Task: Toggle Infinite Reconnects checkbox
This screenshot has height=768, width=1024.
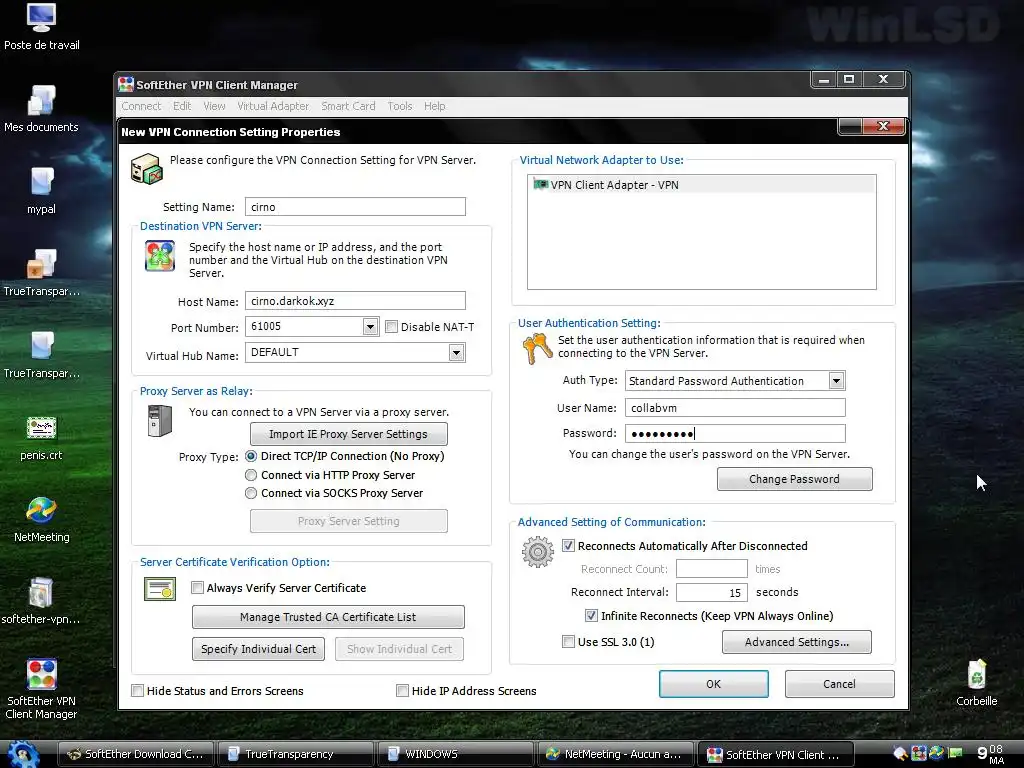Action: (x=591, y=615)
